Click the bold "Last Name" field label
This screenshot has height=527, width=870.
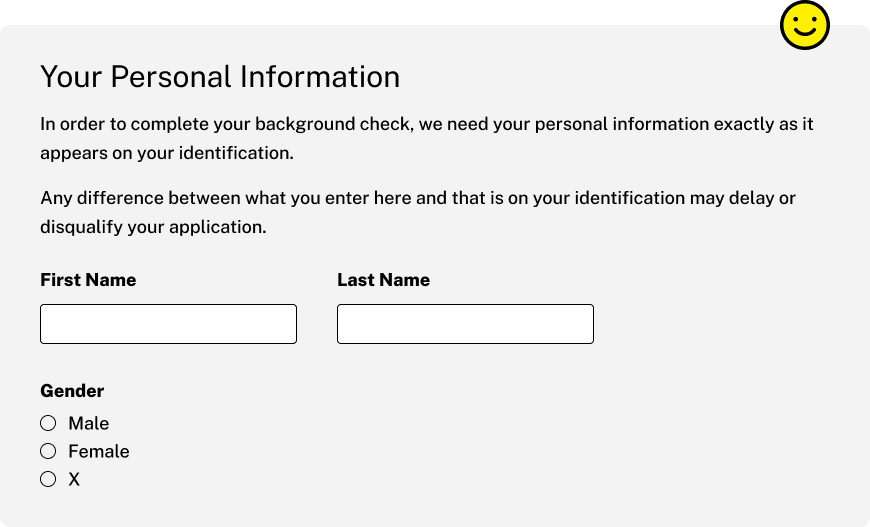tap(383, 280)
